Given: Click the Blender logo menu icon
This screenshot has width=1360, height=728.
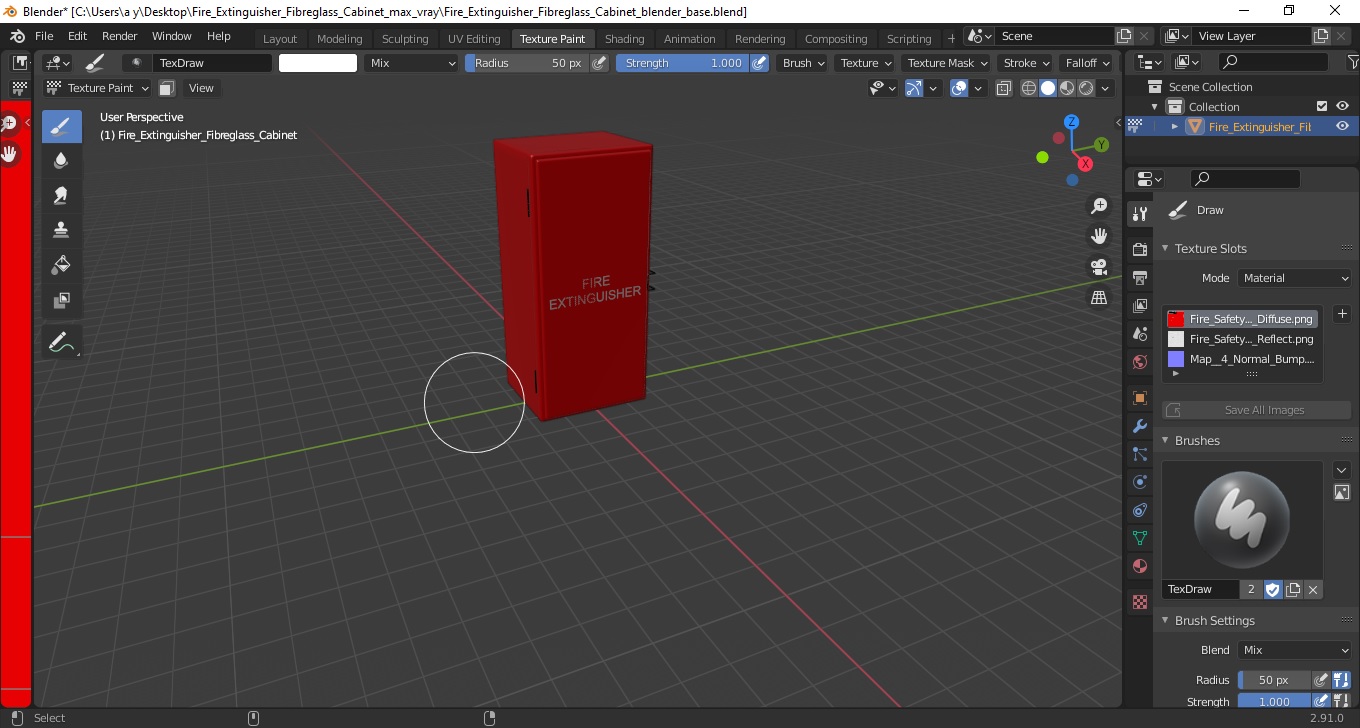Looking at the screenshot, I should [18, 36].
